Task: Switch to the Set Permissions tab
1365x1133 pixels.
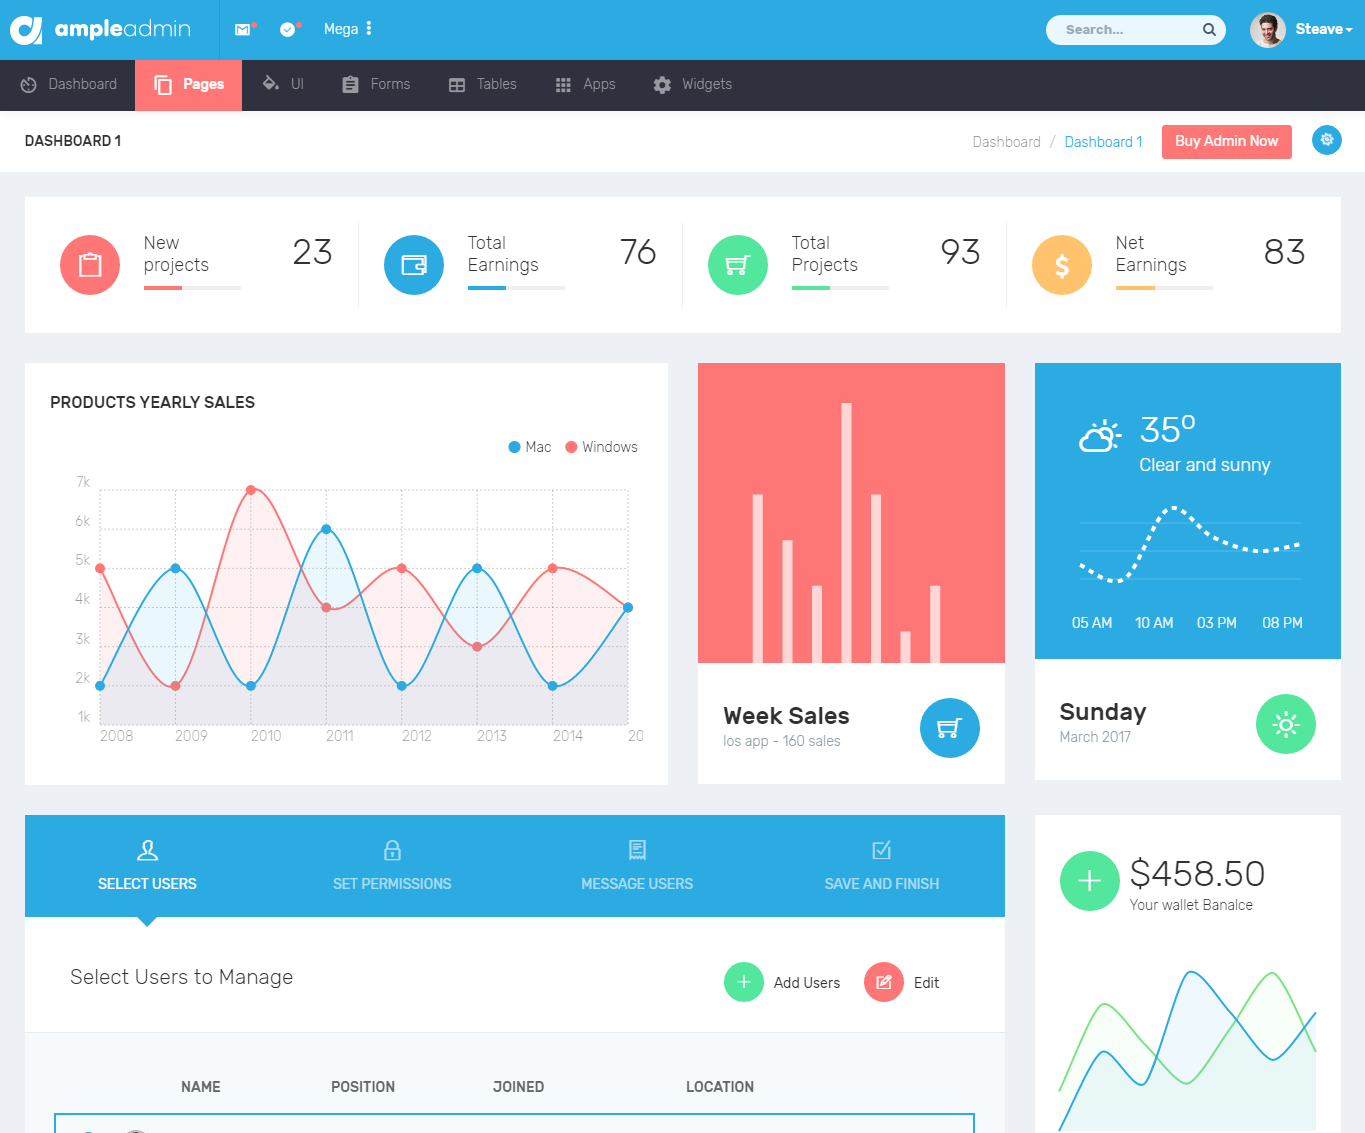Action: [x=392, y=866]
